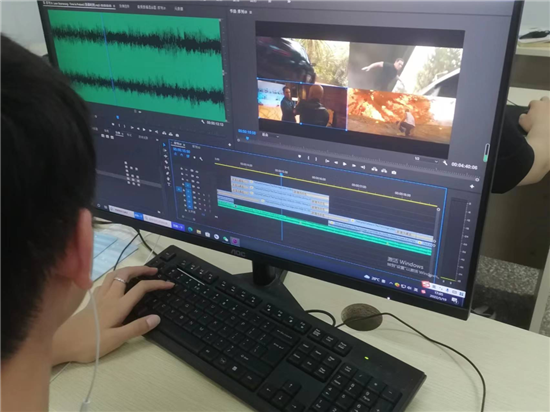Click the Lift button in program monitor
The image size is (550, 412).
pyautogui.click(x=374, y=169)
